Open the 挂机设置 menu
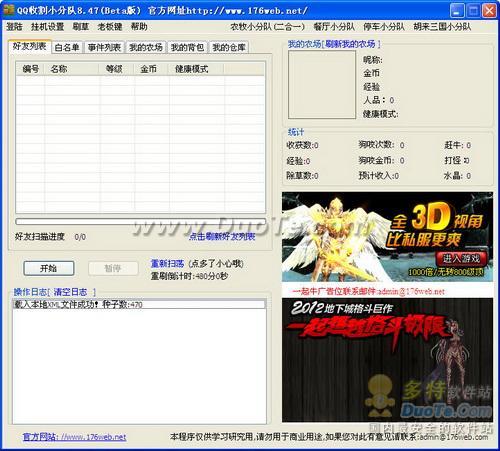 click(x=47, y=27)
